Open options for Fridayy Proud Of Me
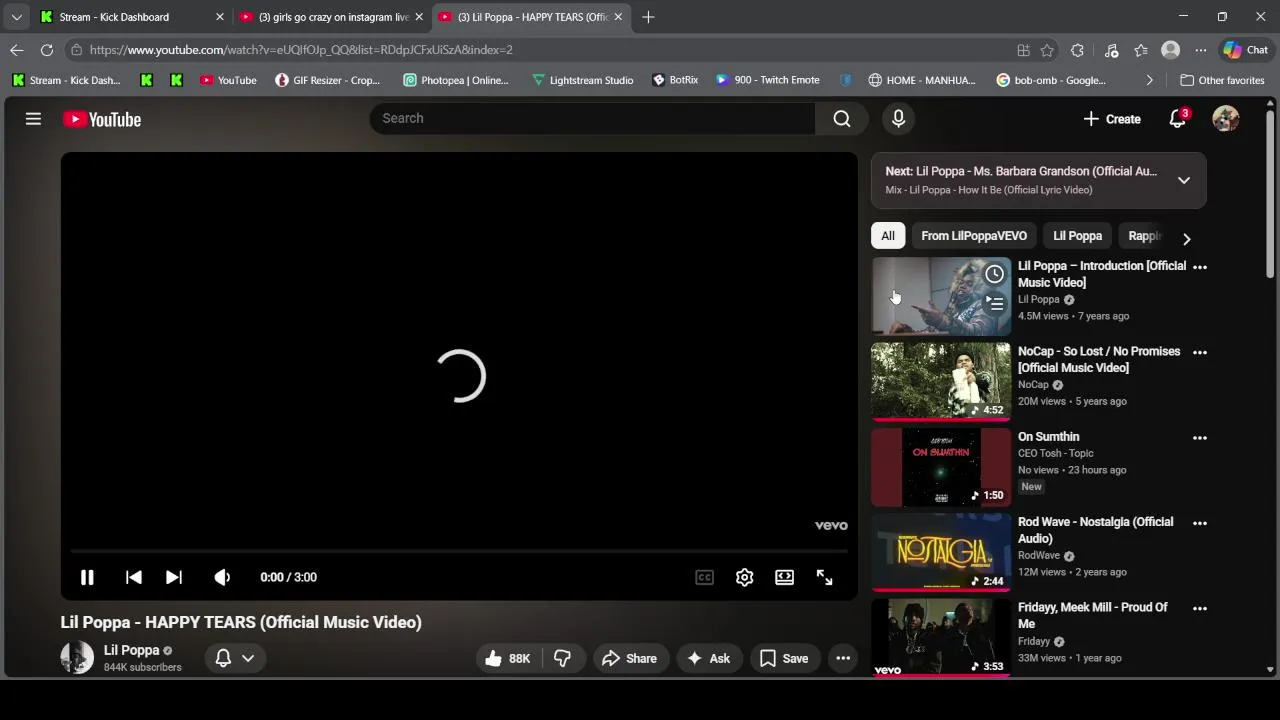 pyautogui.click(x=1200, y=608)
